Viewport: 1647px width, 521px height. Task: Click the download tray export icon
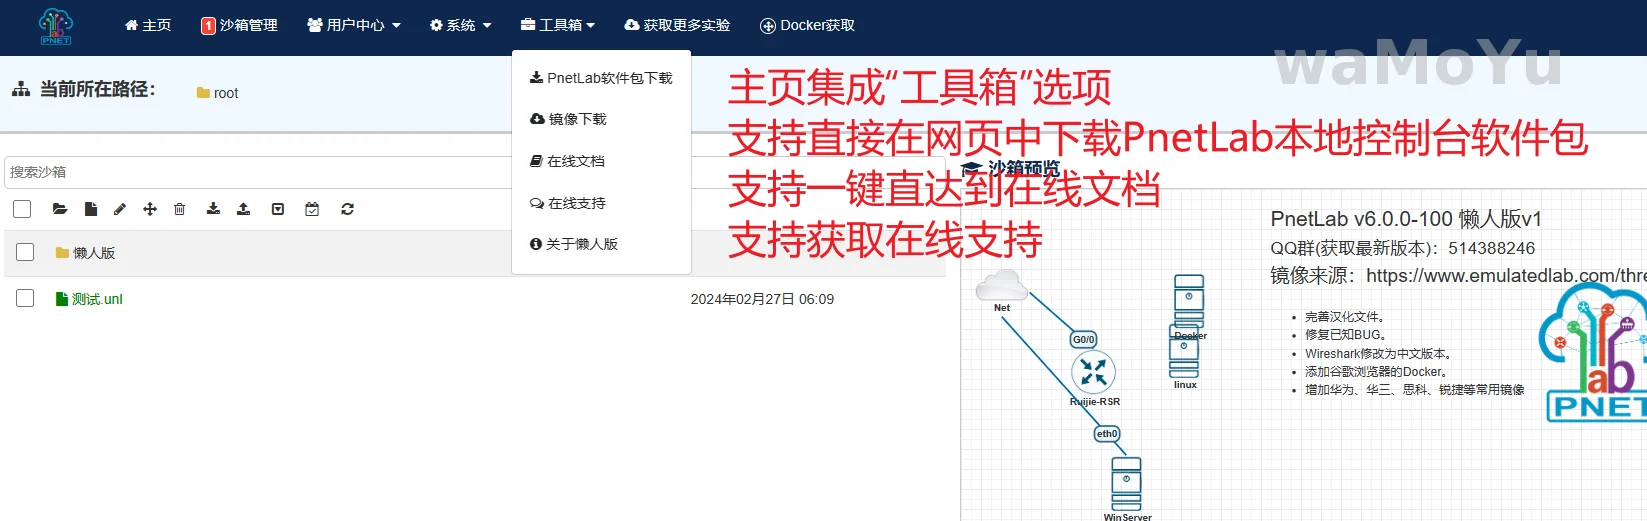coord(213,209)
